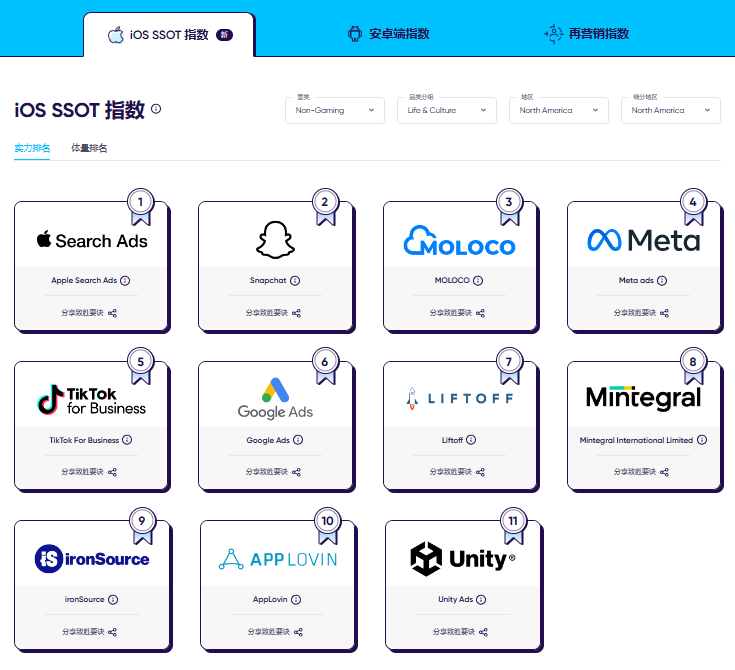Click info icon next to iOS SSOT title
This screenshot has width=735, height=670.
click(x=156, y=109)
